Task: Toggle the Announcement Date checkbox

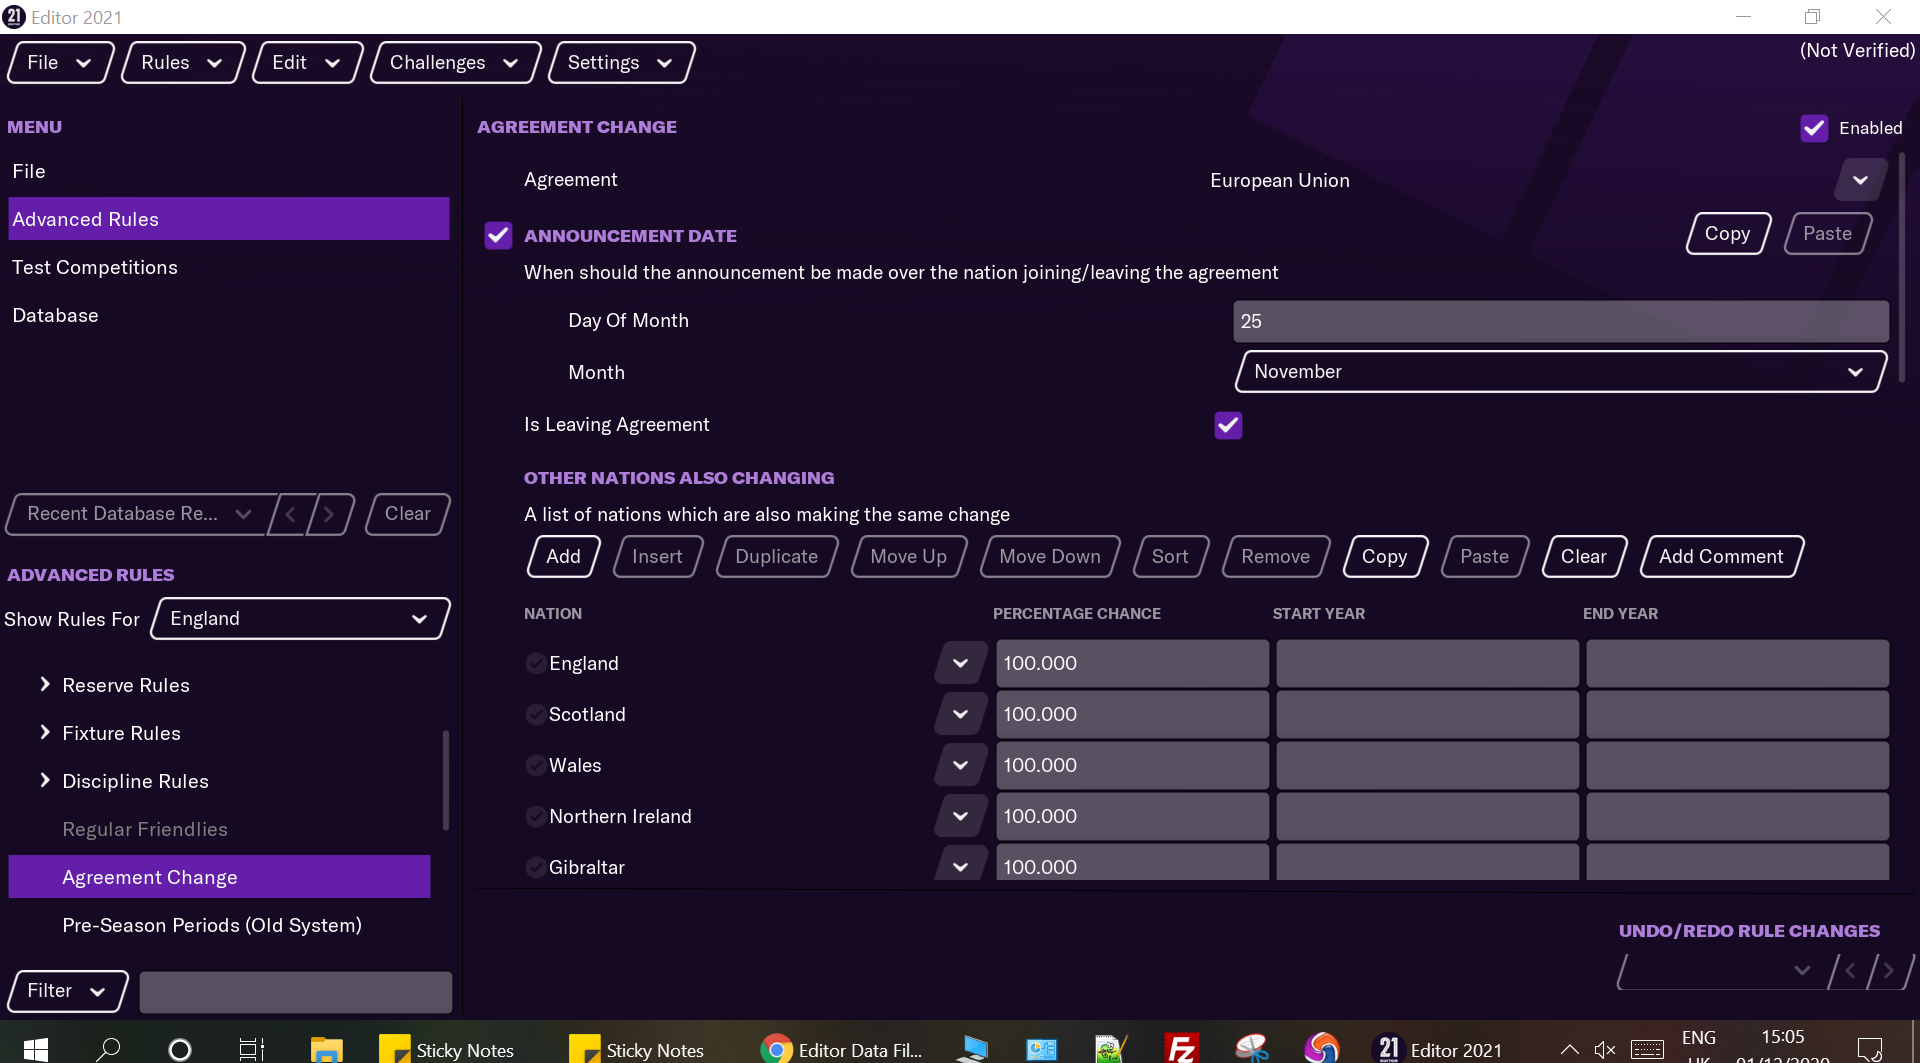Action: pyautogui.click(x=498, y=236)
